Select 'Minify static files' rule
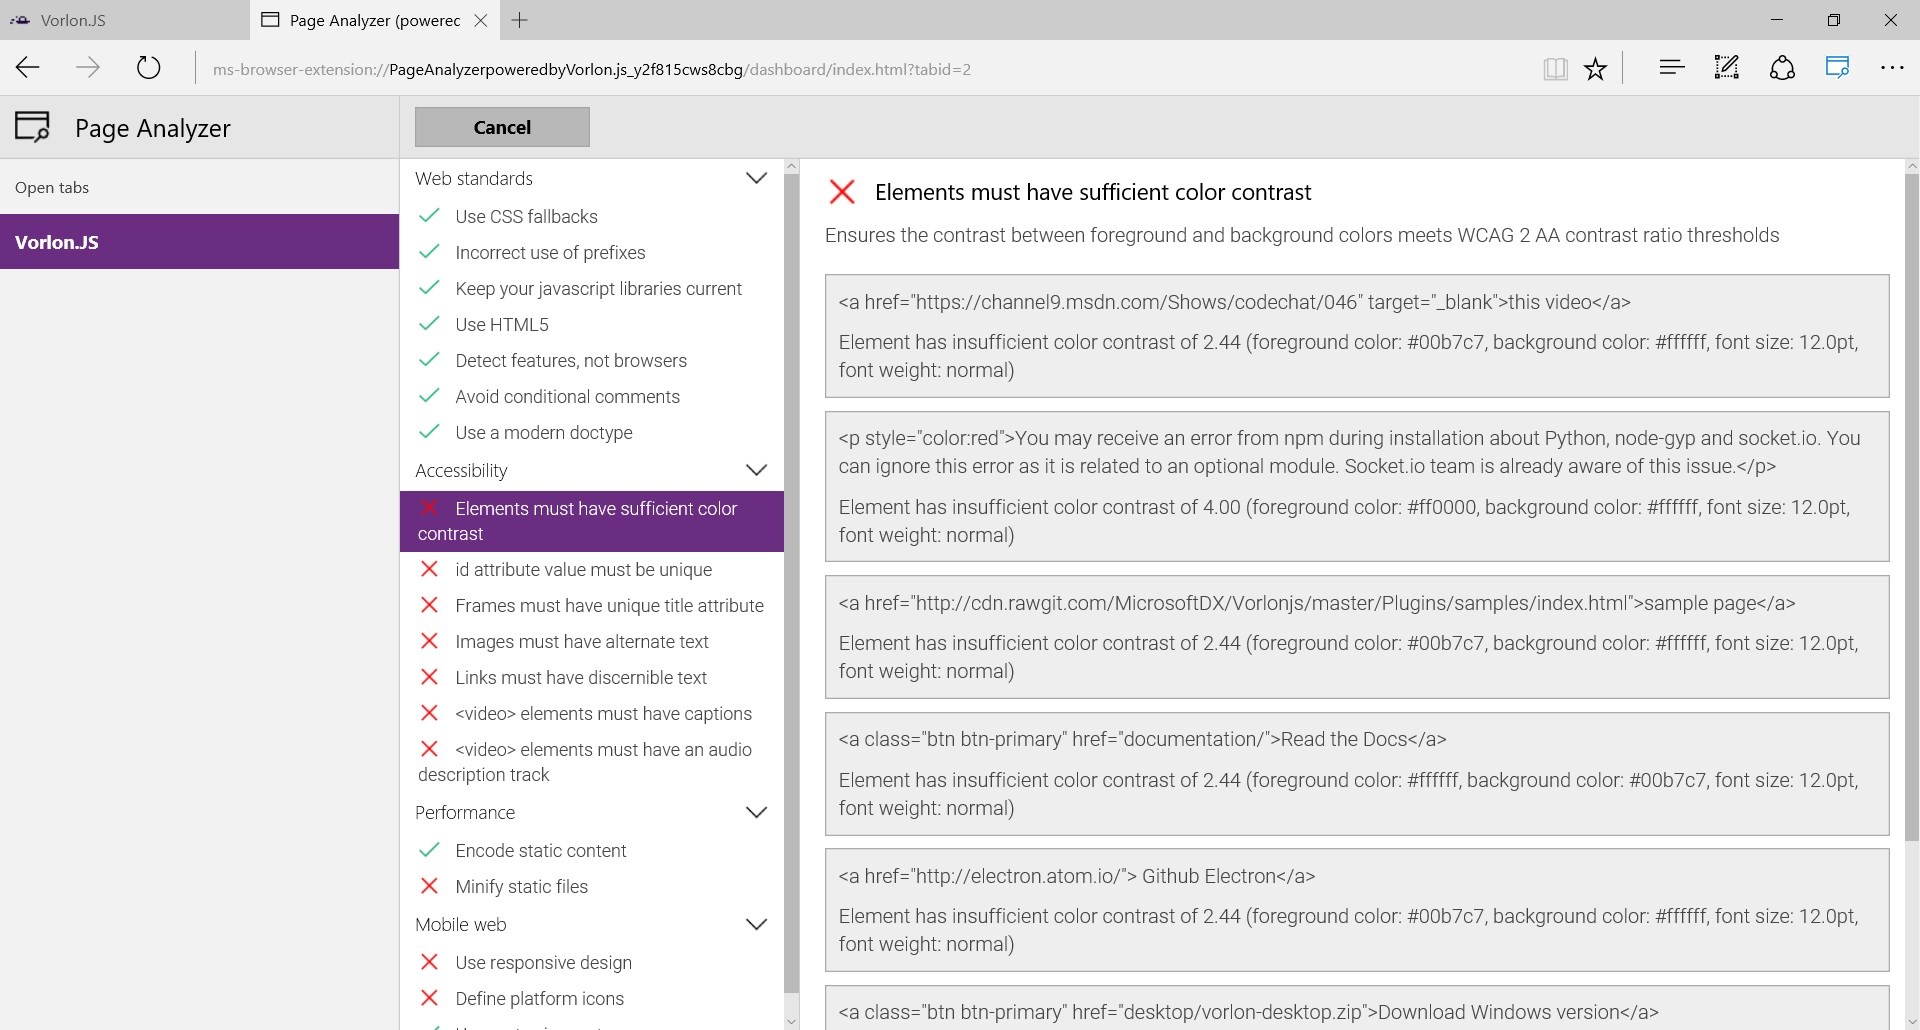This screenshot has width=1920, height=1030. [521, 887]
